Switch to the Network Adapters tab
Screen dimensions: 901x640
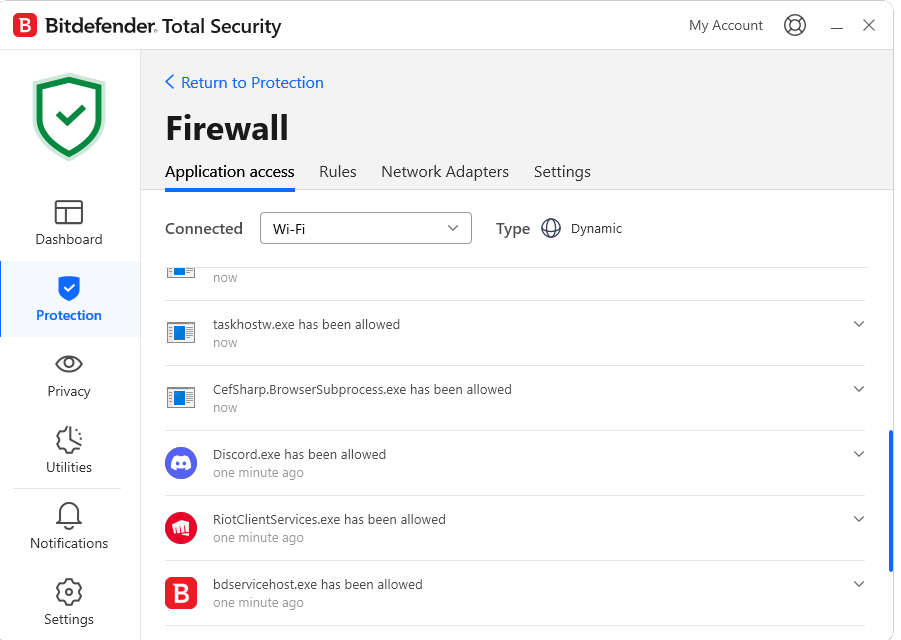click(445, 172)
